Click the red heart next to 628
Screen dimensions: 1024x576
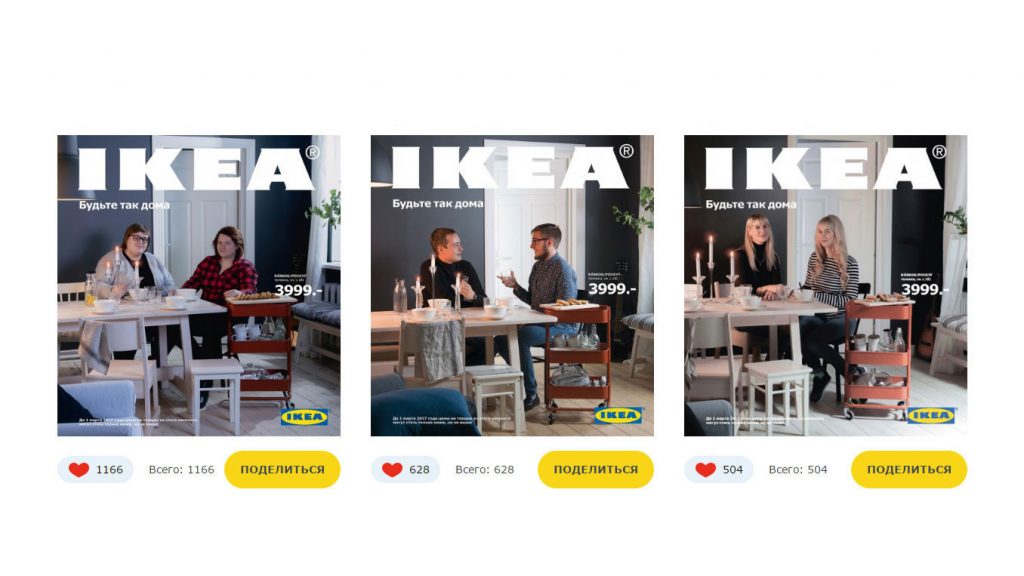pos(392,470)
